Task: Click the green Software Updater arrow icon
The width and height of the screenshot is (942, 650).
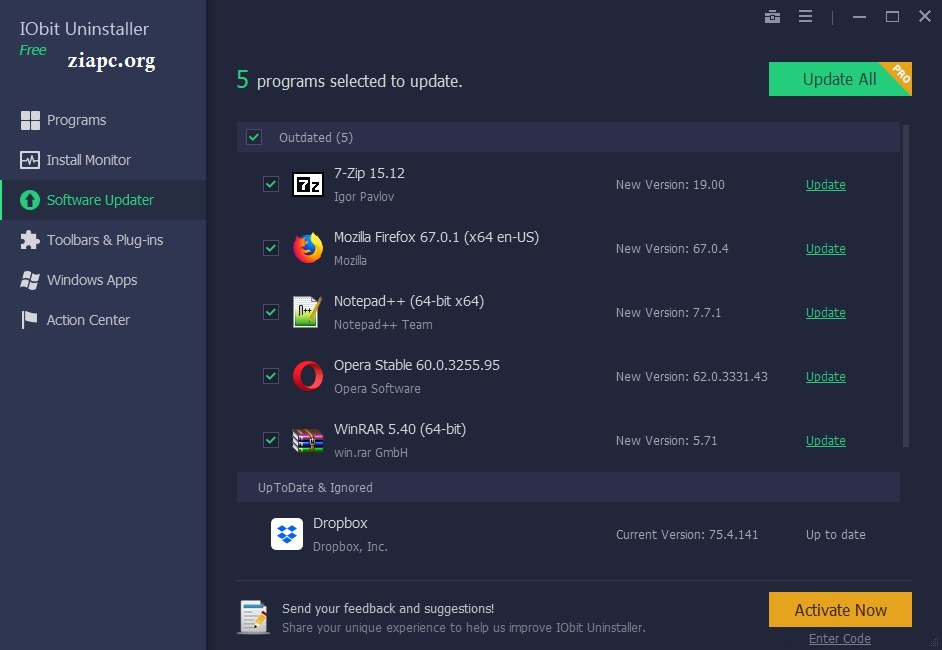Action: (x=30, y=200)
